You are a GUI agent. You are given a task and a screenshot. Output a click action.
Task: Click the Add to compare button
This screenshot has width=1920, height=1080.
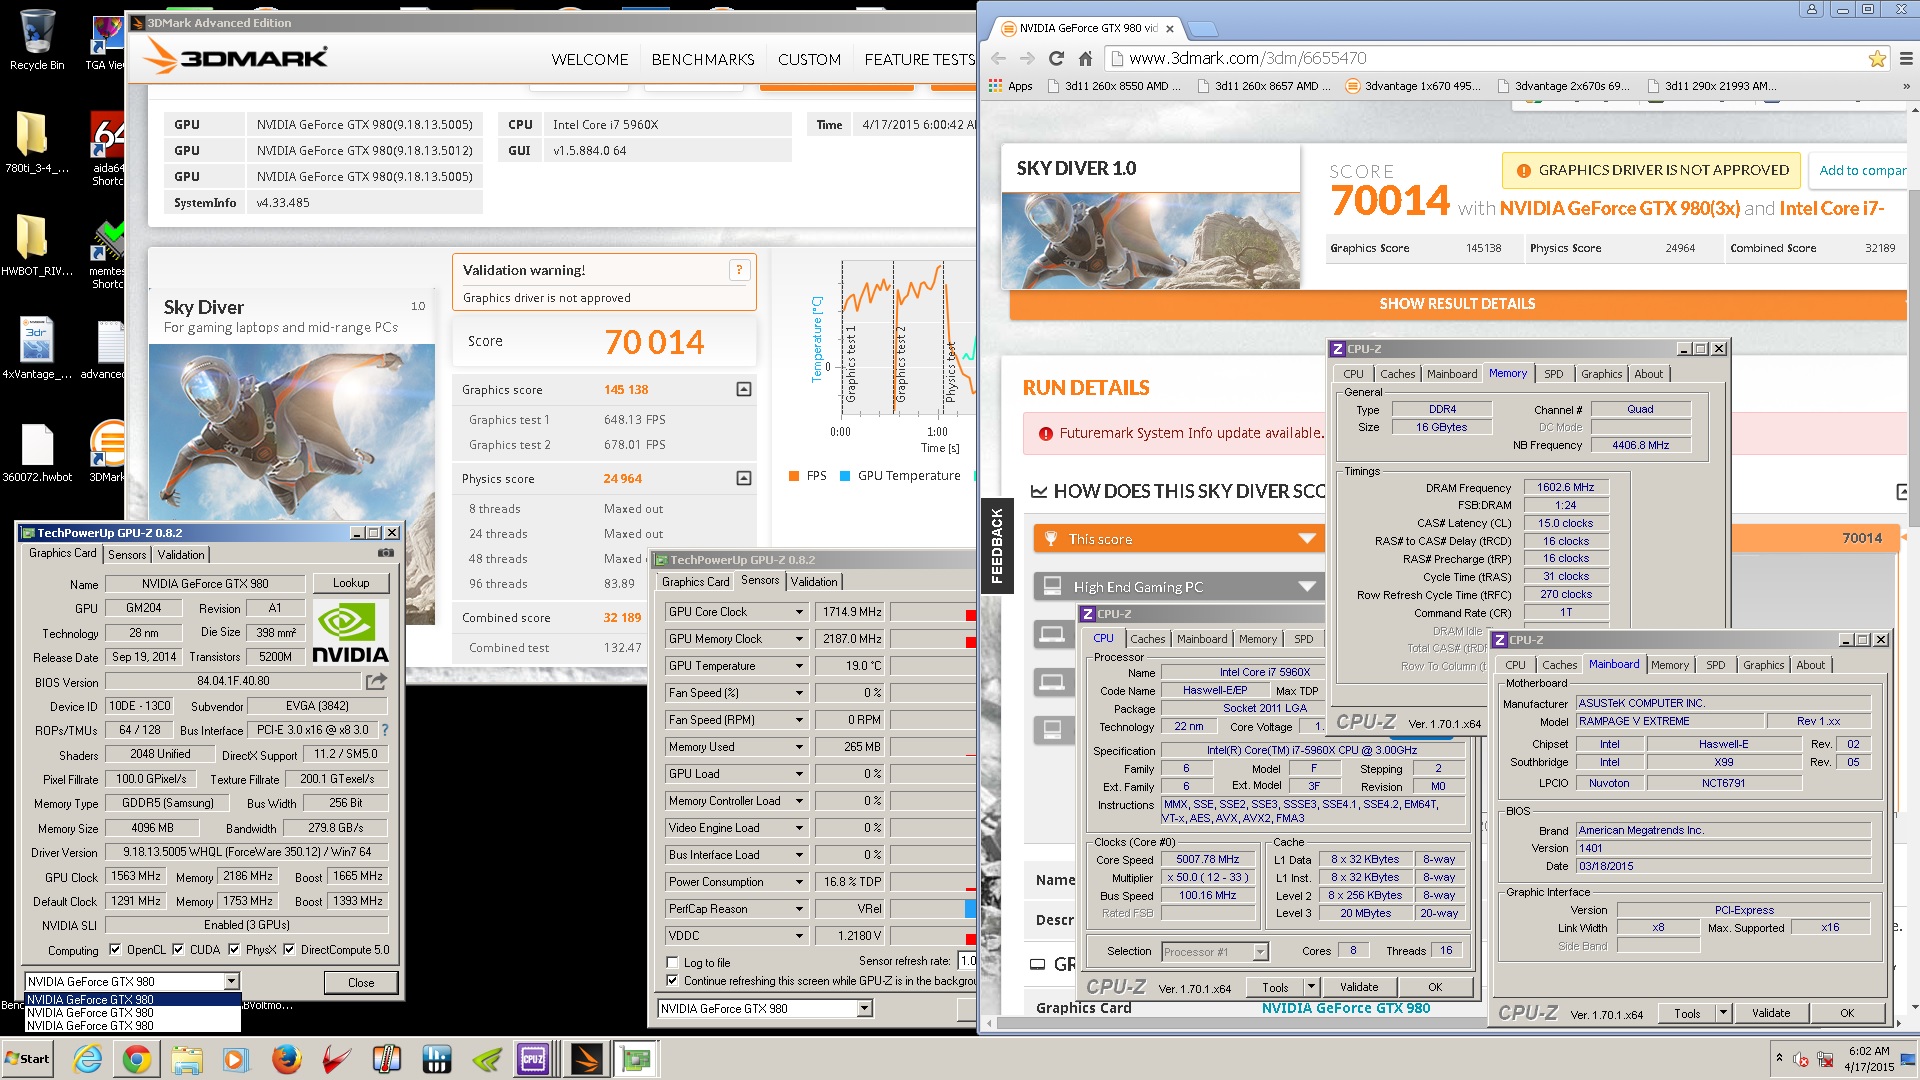(x=1860, y=171)
